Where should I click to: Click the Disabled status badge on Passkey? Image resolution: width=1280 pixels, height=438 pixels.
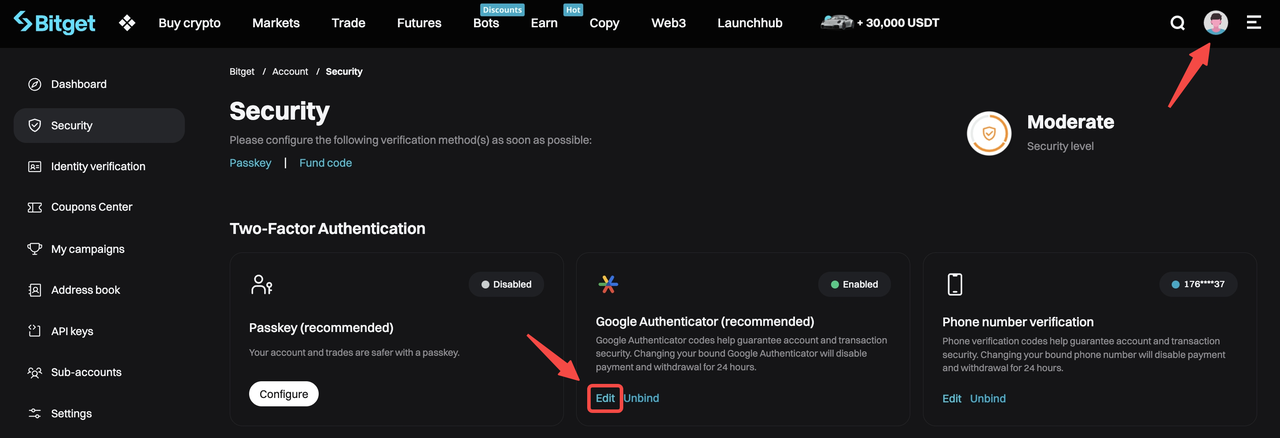[507, 284]
